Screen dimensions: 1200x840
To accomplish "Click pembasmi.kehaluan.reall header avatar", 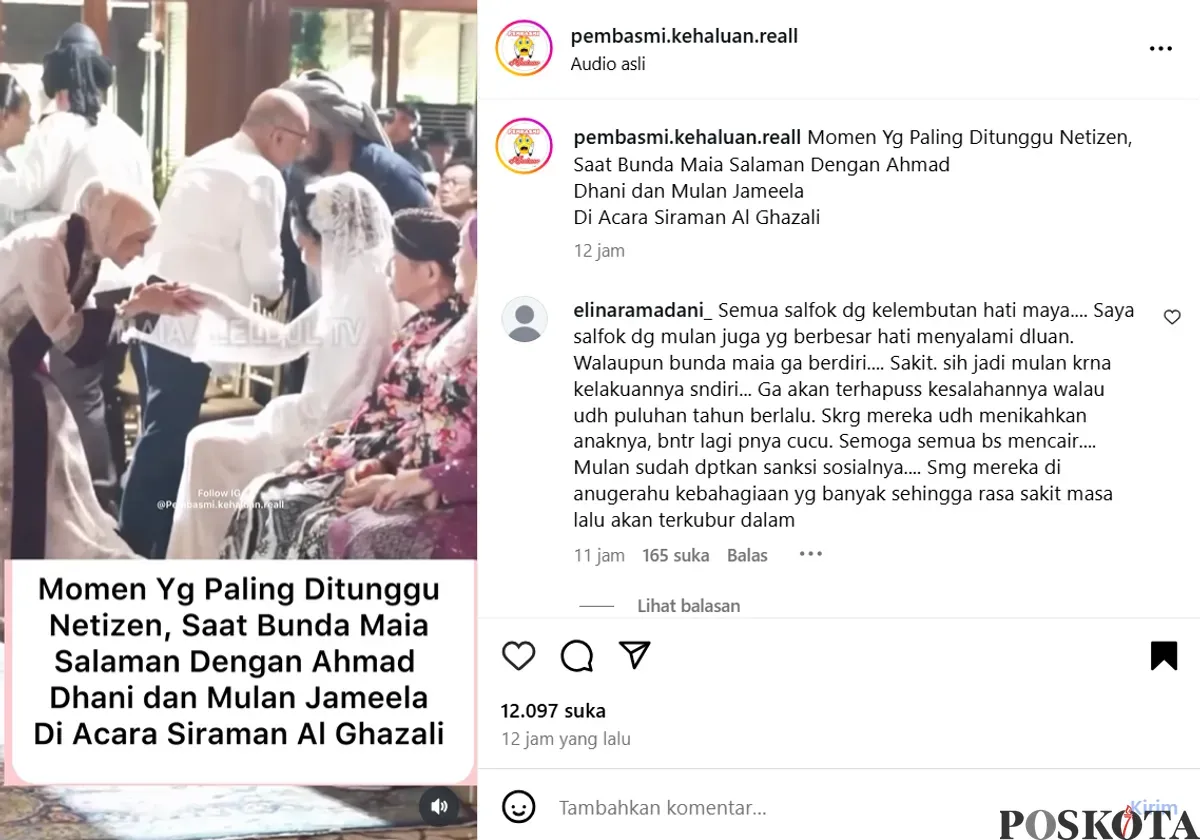I will (524, 48).
